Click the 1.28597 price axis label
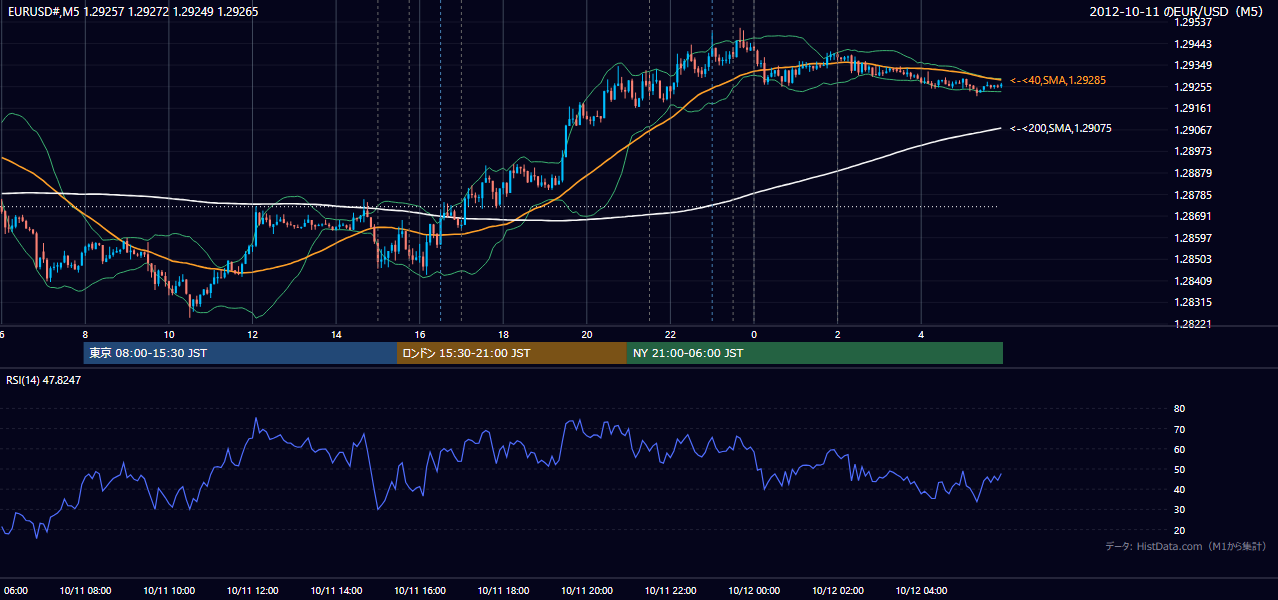The width and height of the screenshot is (1278, 600). point(1191,238)
